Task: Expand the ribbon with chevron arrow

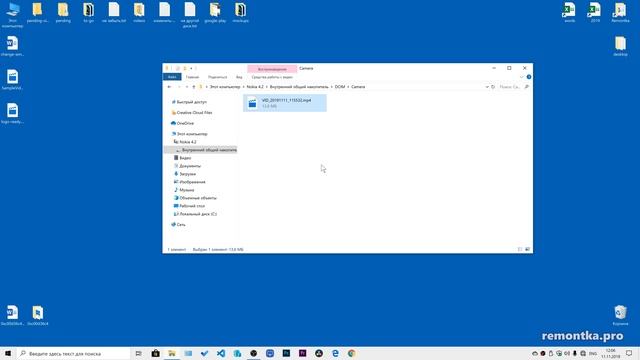Action: pos(521,77)
